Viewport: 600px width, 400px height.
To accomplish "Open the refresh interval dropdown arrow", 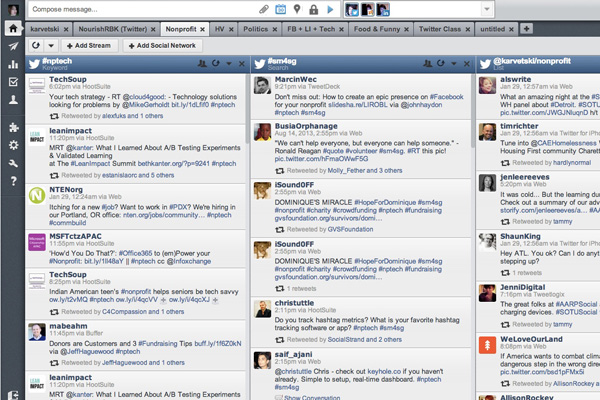I will tap(51, 46).
